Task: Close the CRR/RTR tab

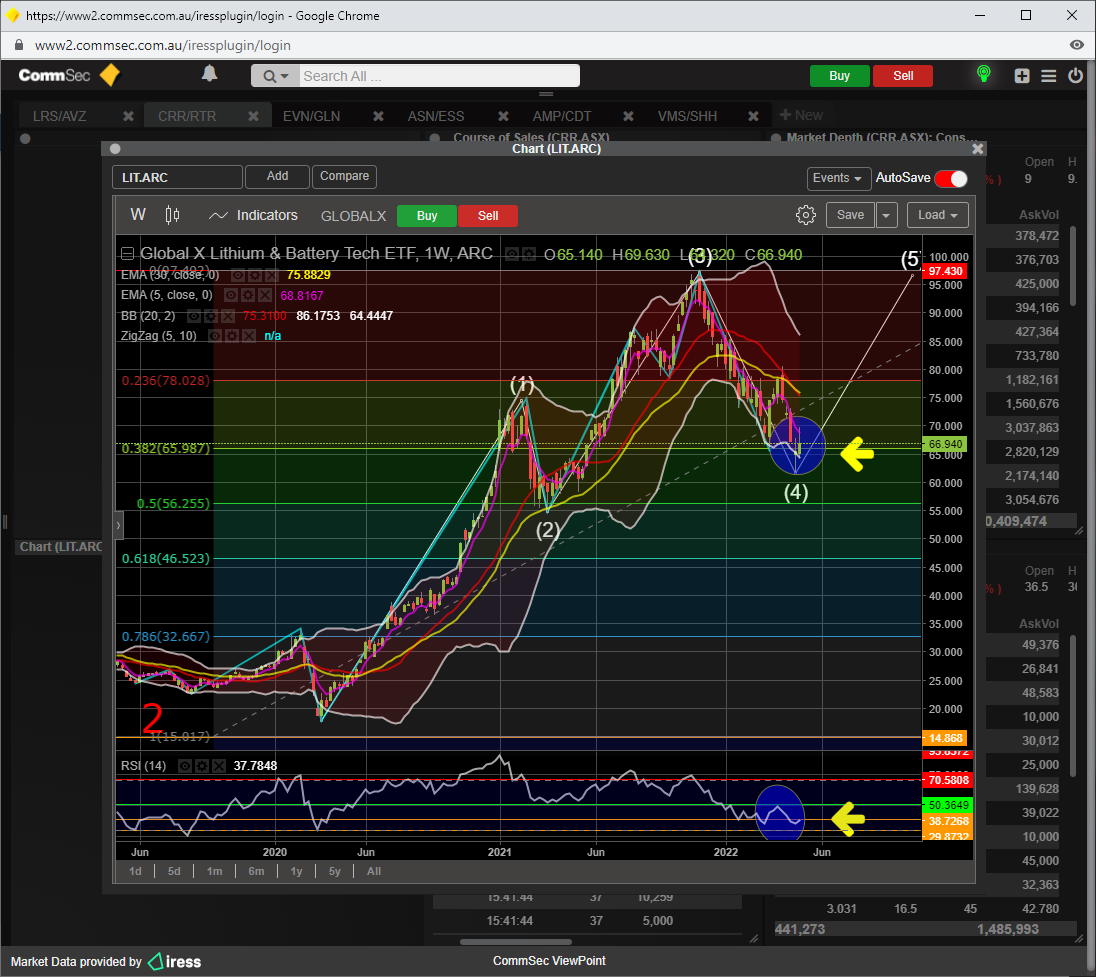Action: [253, 116]
